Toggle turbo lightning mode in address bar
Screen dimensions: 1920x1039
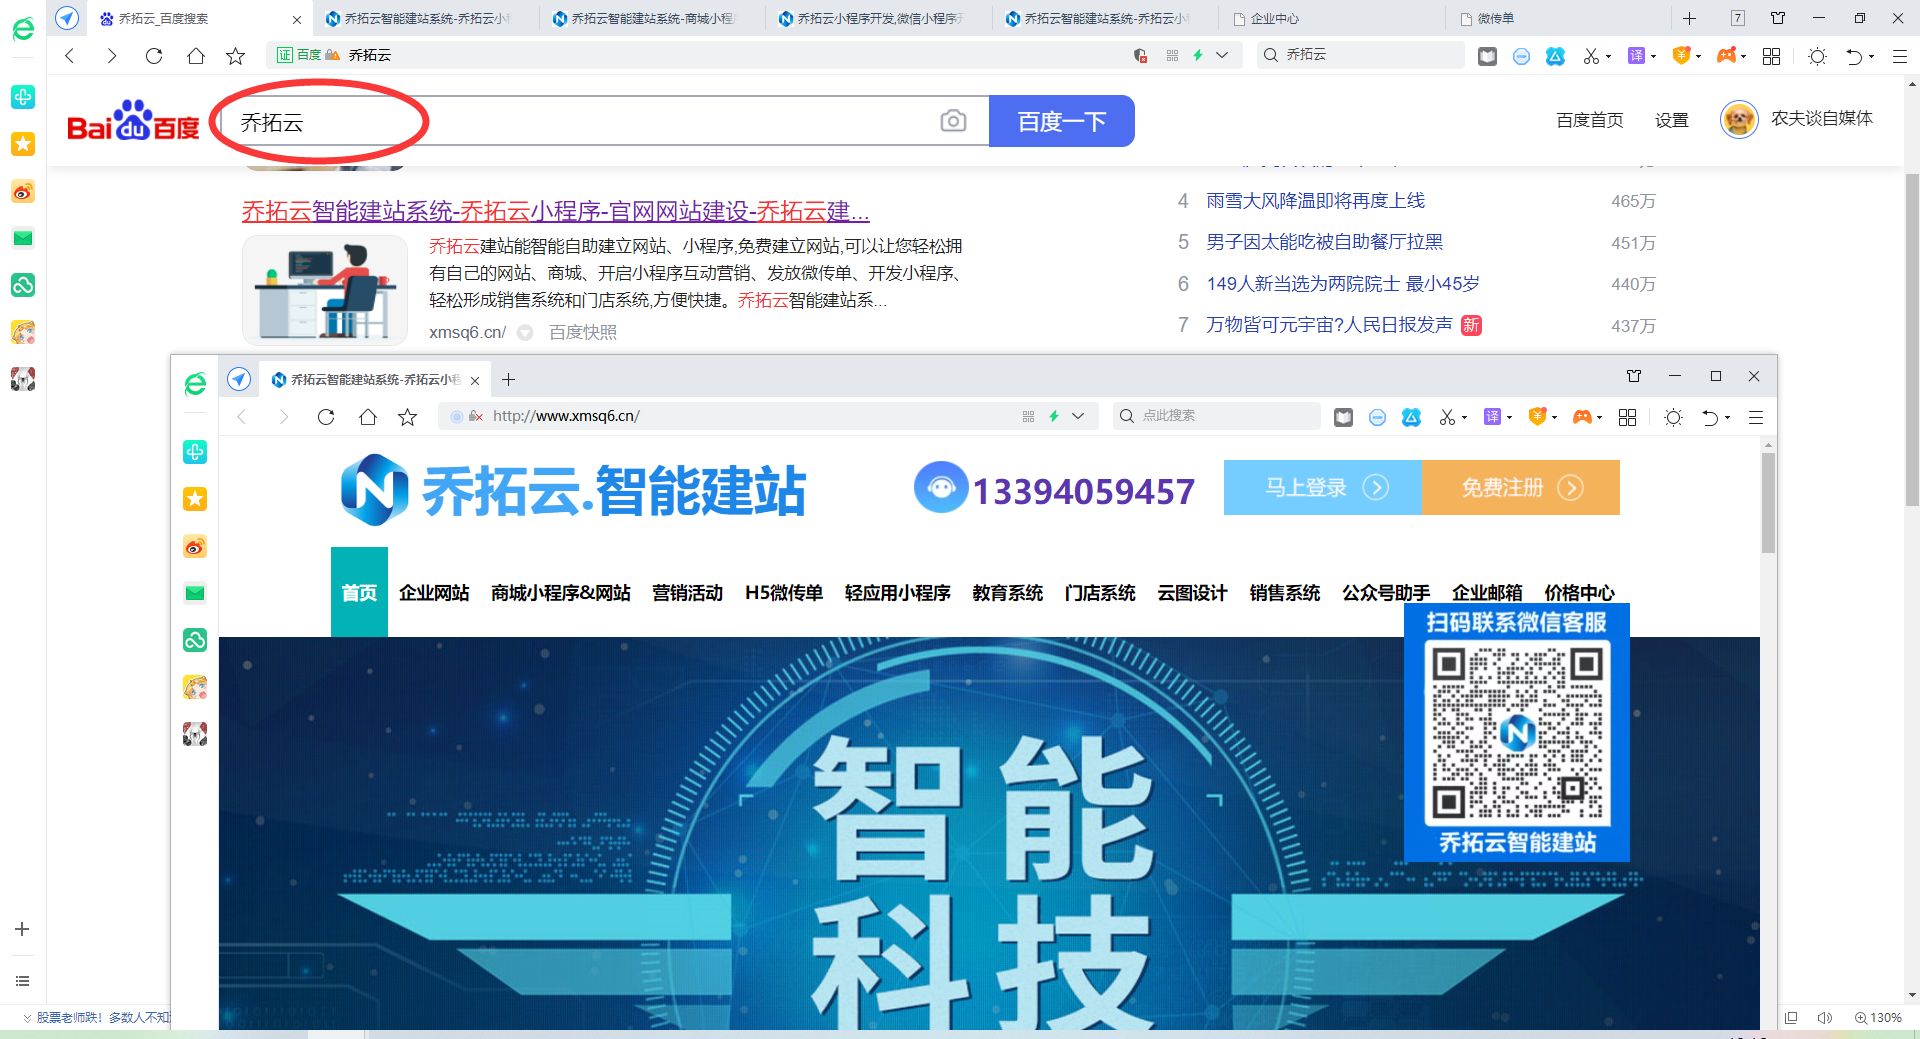click(x=1199, y=55)
